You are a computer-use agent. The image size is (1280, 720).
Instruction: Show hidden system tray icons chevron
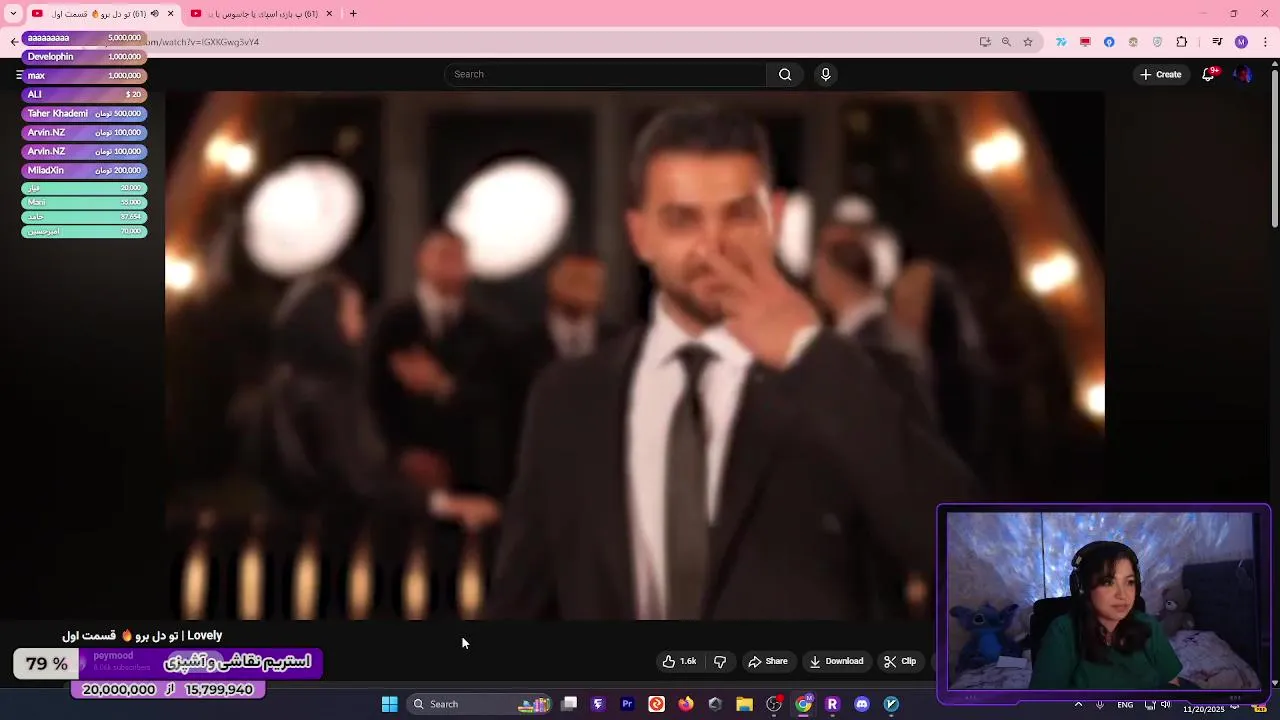pyautogui.click(x=1078, y=704)
